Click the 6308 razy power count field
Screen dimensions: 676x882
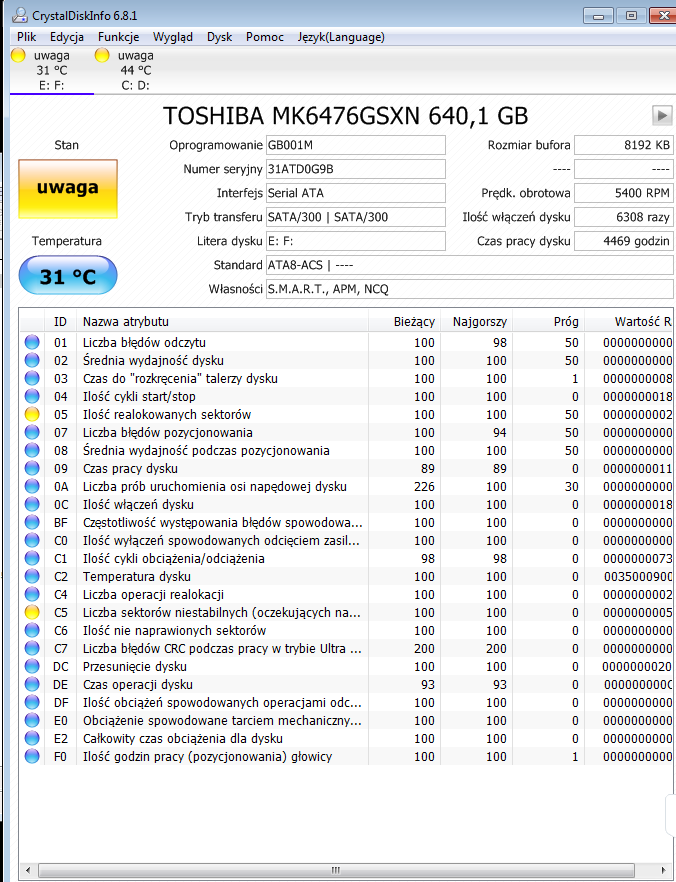click(624, 217)
